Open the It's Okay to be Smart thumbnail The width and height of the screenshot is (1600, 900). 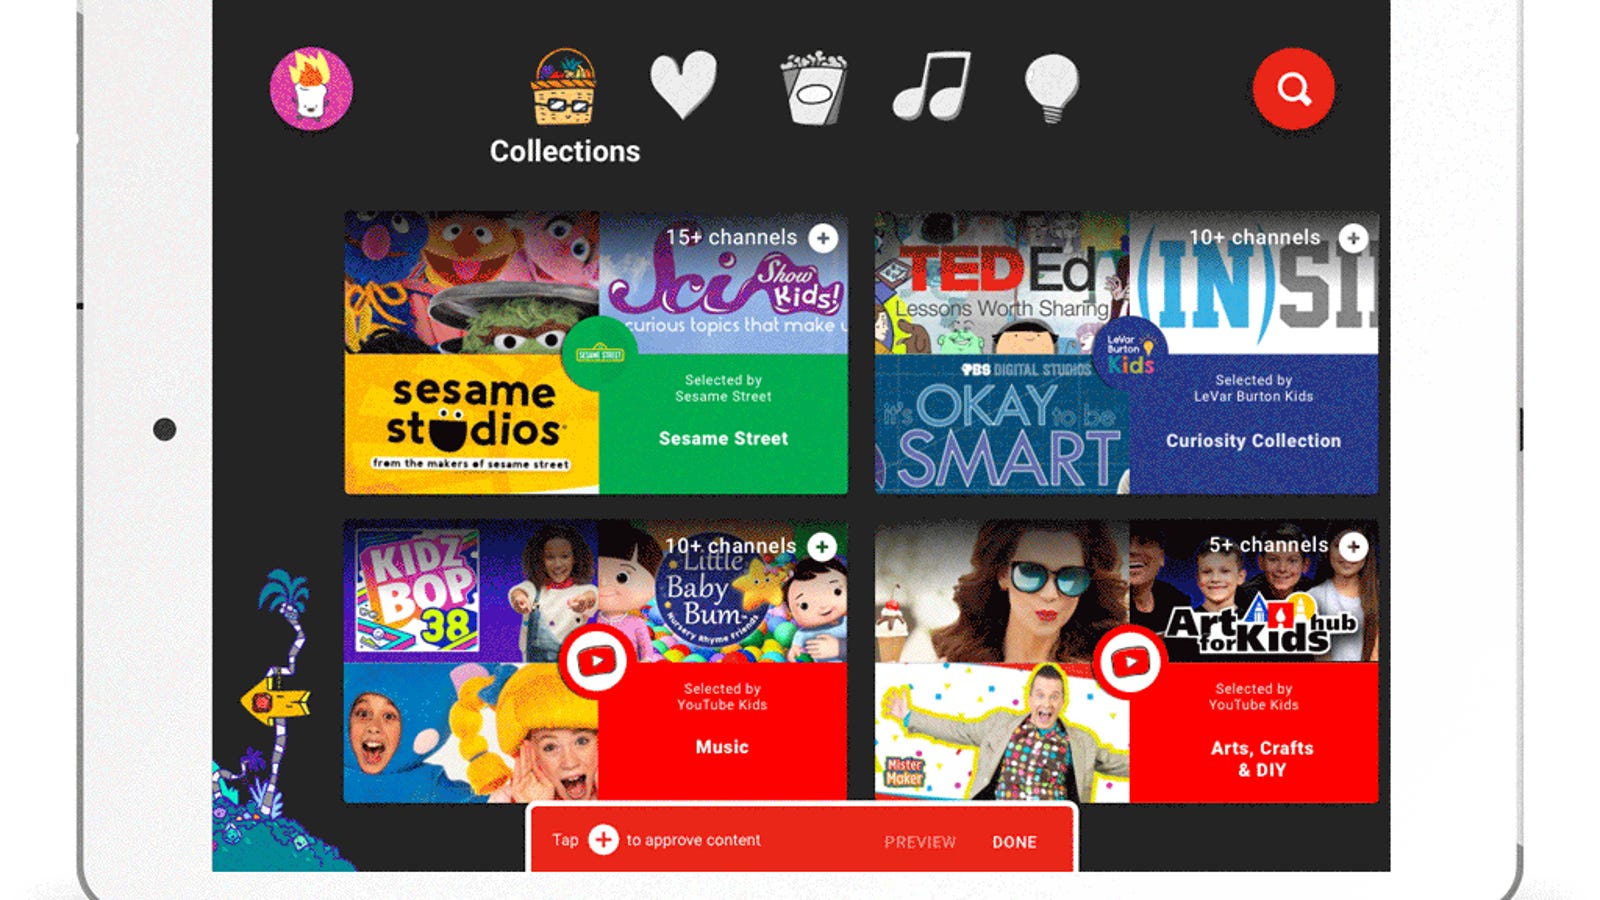(x=1002, y=424)
